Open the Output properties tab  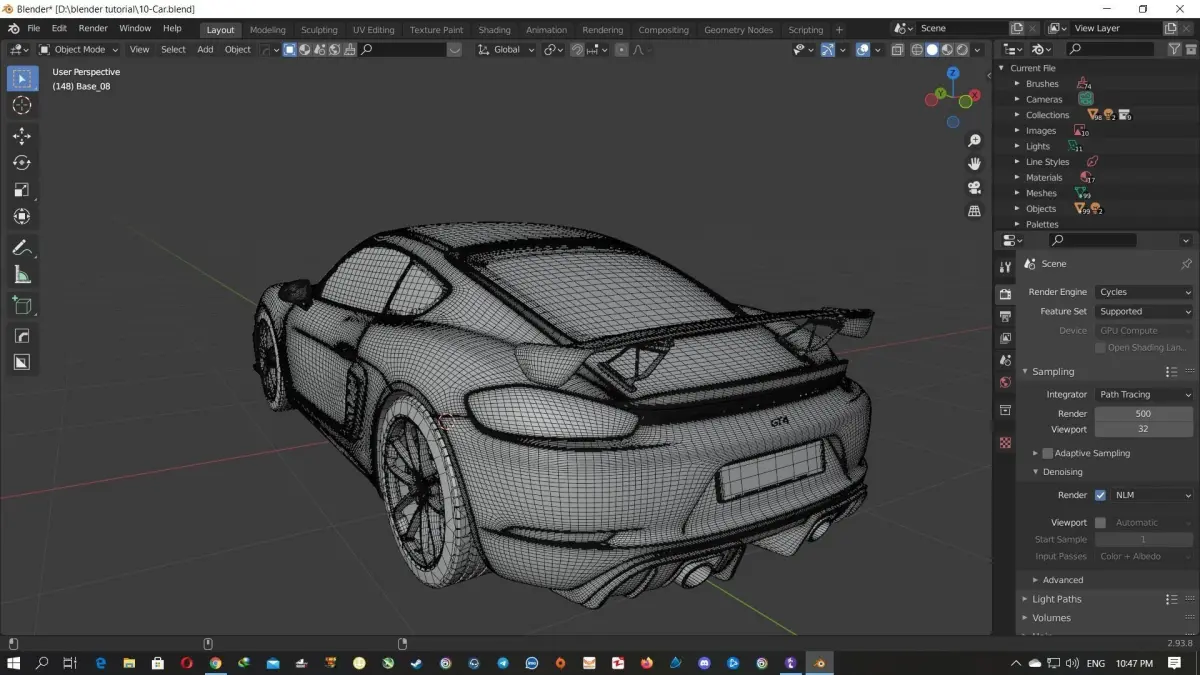[x=1005, y=316]
